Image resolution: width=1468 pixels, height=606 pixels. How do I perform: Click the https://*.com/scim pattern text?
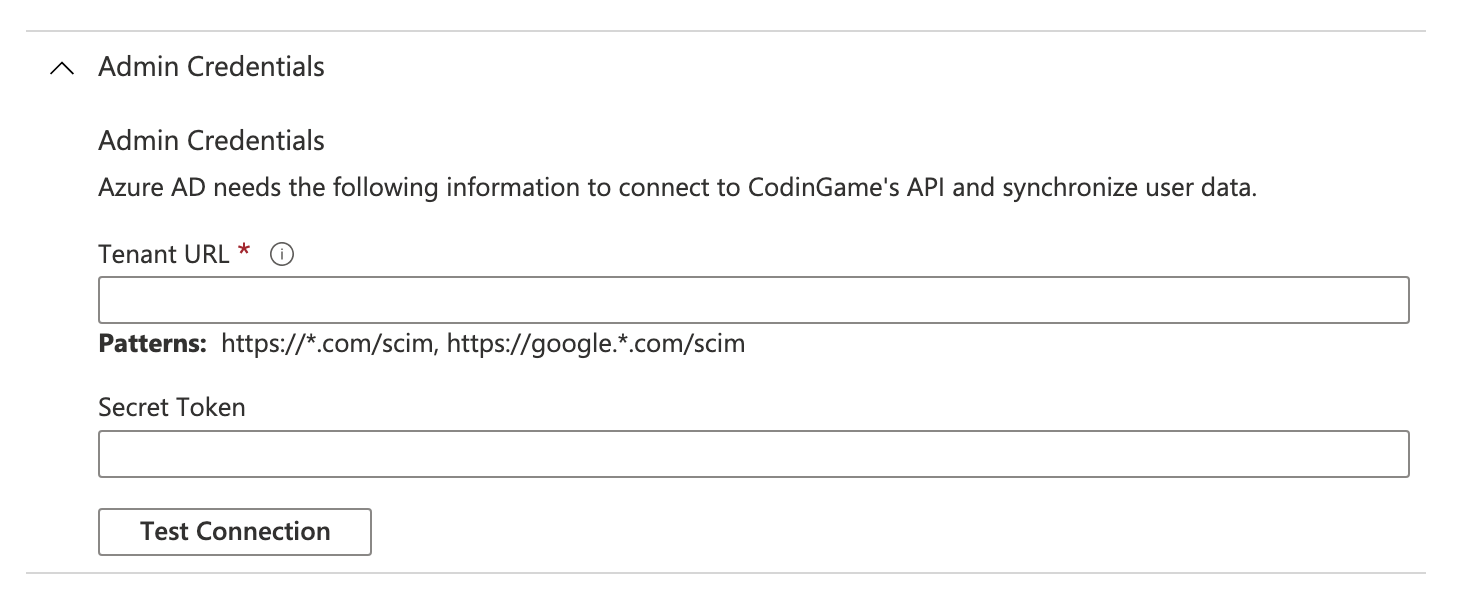pyautogui.click(x=330, y=345)
